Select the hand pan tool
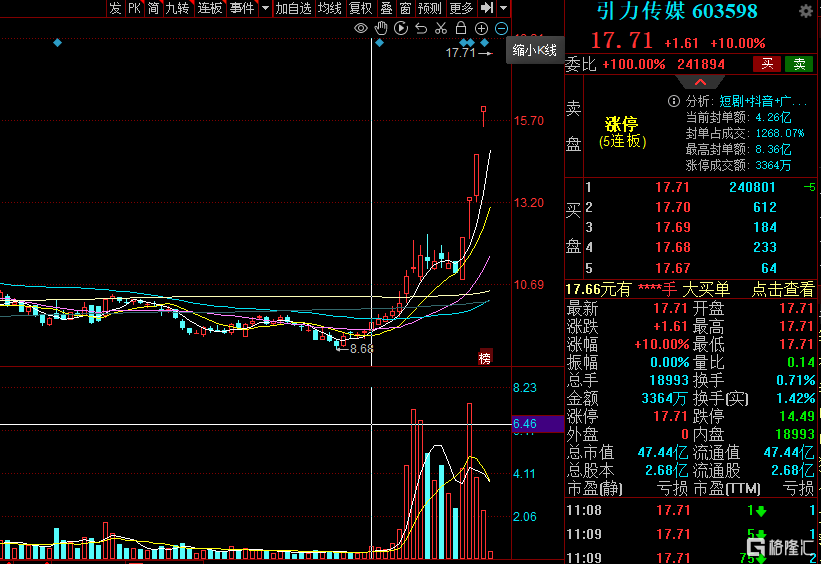This screenshot has height=564, width=821. click(x=381, y=28)
